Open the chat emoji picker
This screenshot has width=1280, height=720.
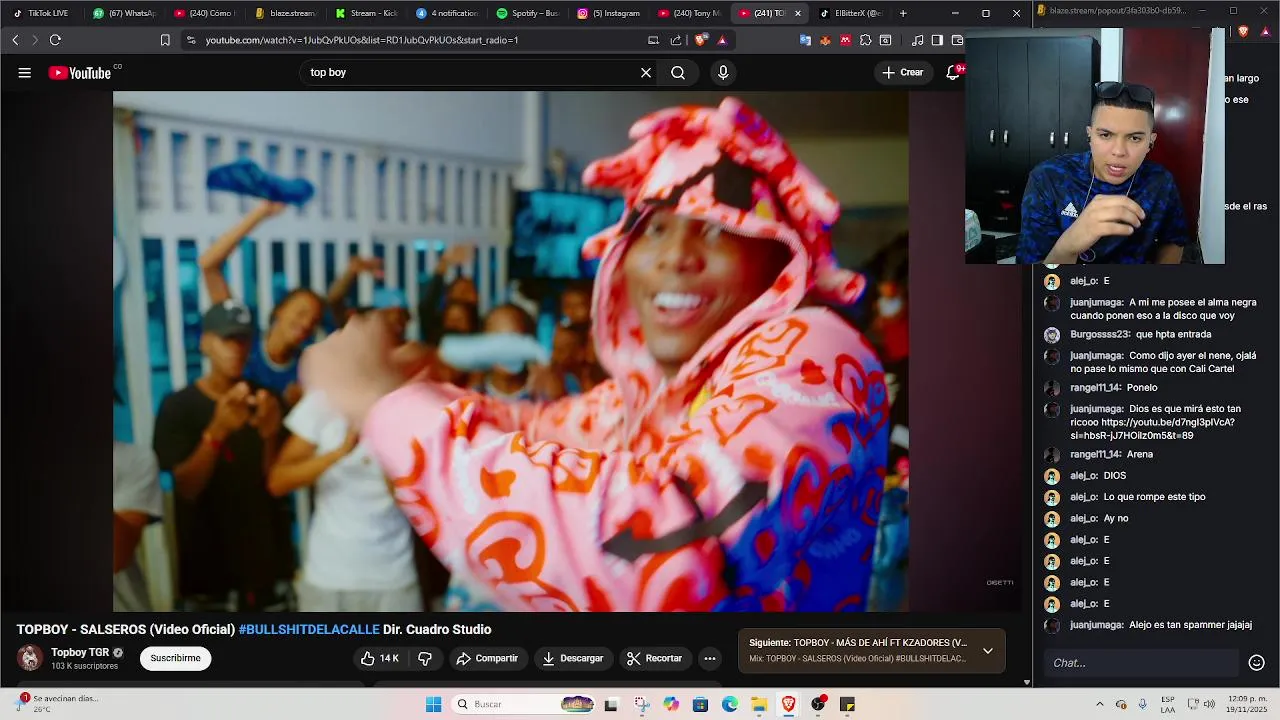[x=1257, y=662]
